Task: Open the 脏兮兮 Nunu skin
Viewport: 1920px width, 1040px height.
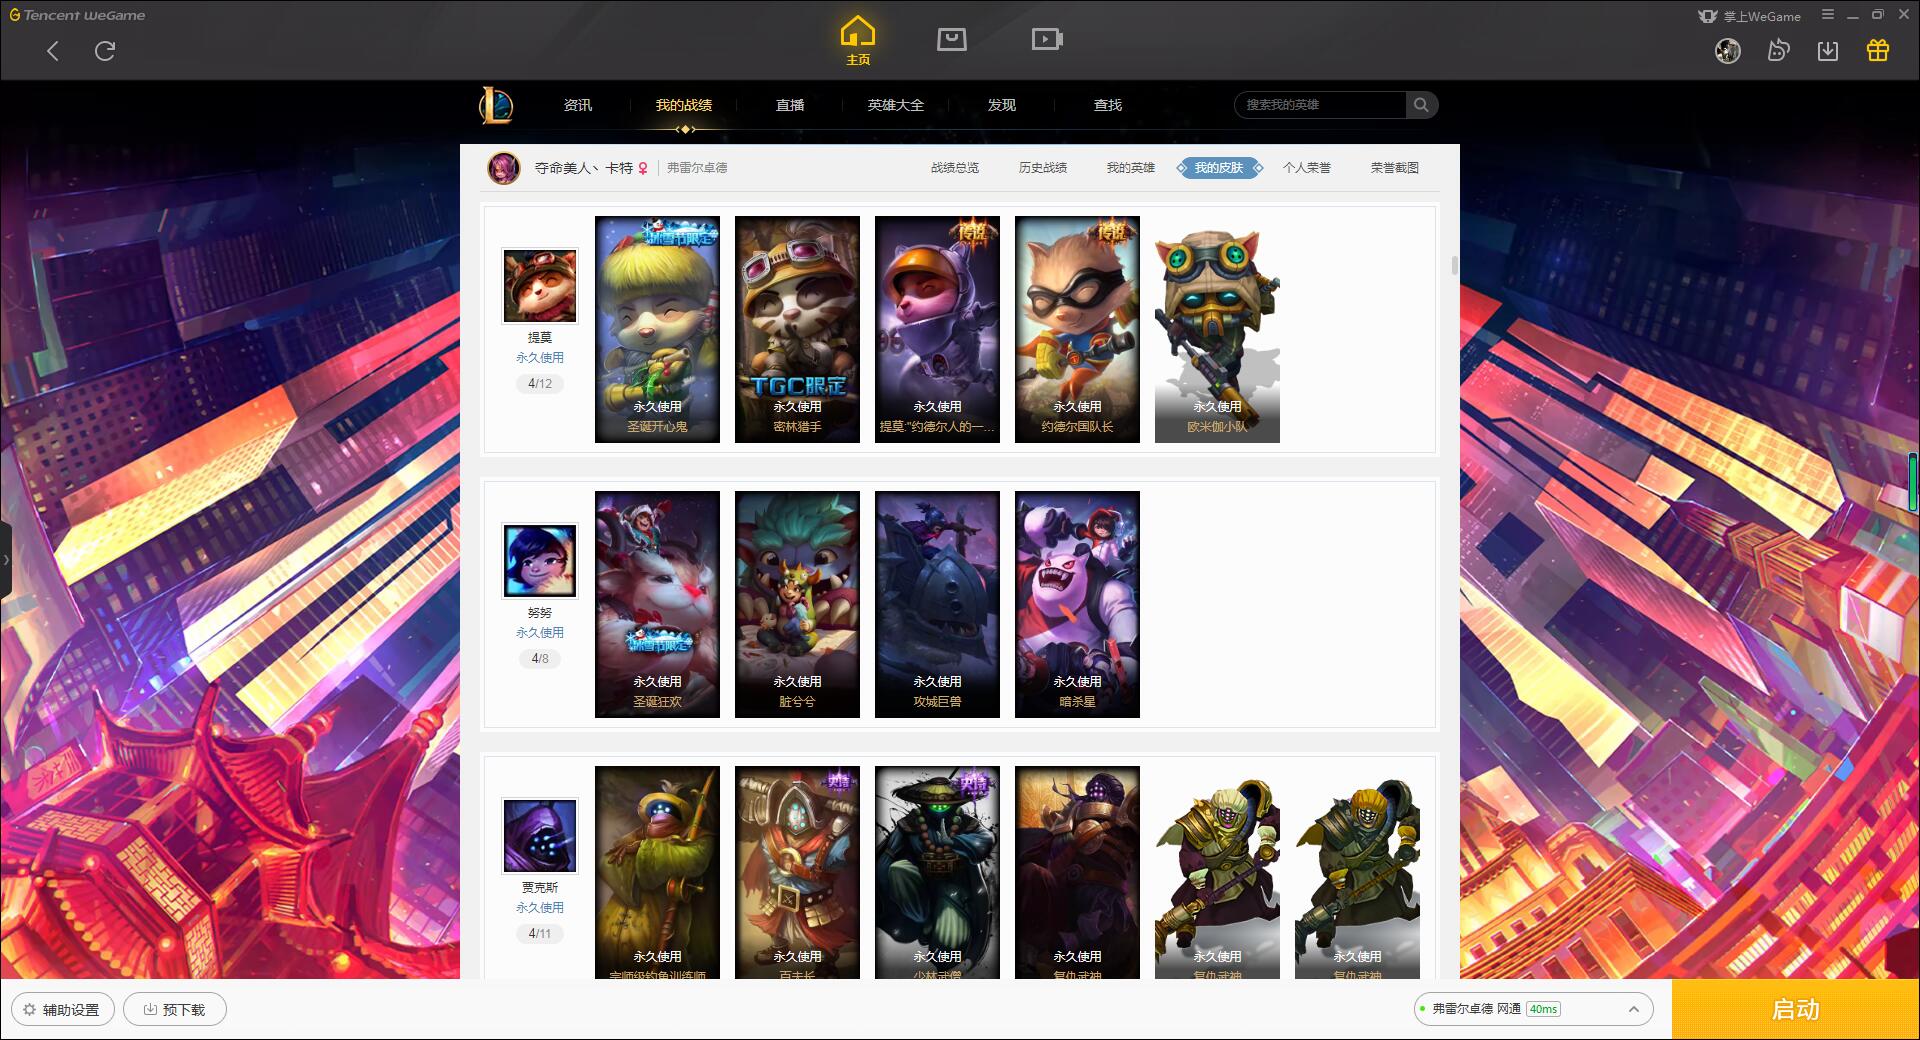Action: pyautogui.click(x=797, y=604)
